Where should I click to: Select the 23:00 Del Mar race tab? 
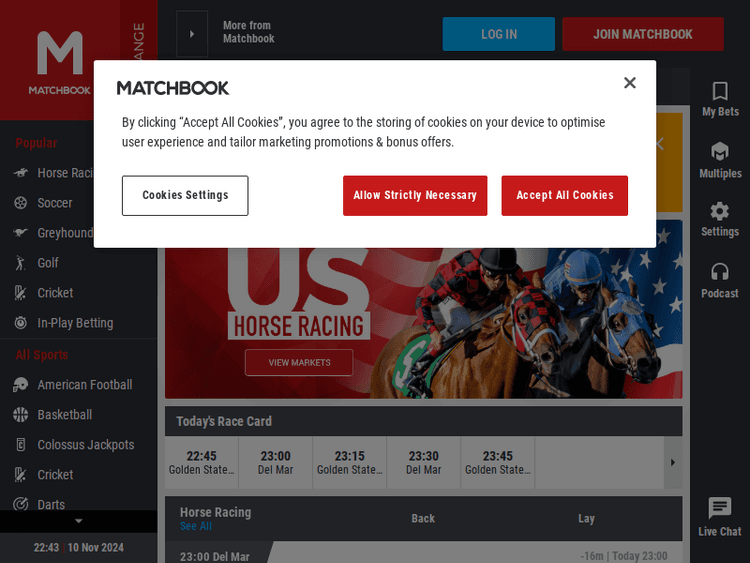click(276, 462)
